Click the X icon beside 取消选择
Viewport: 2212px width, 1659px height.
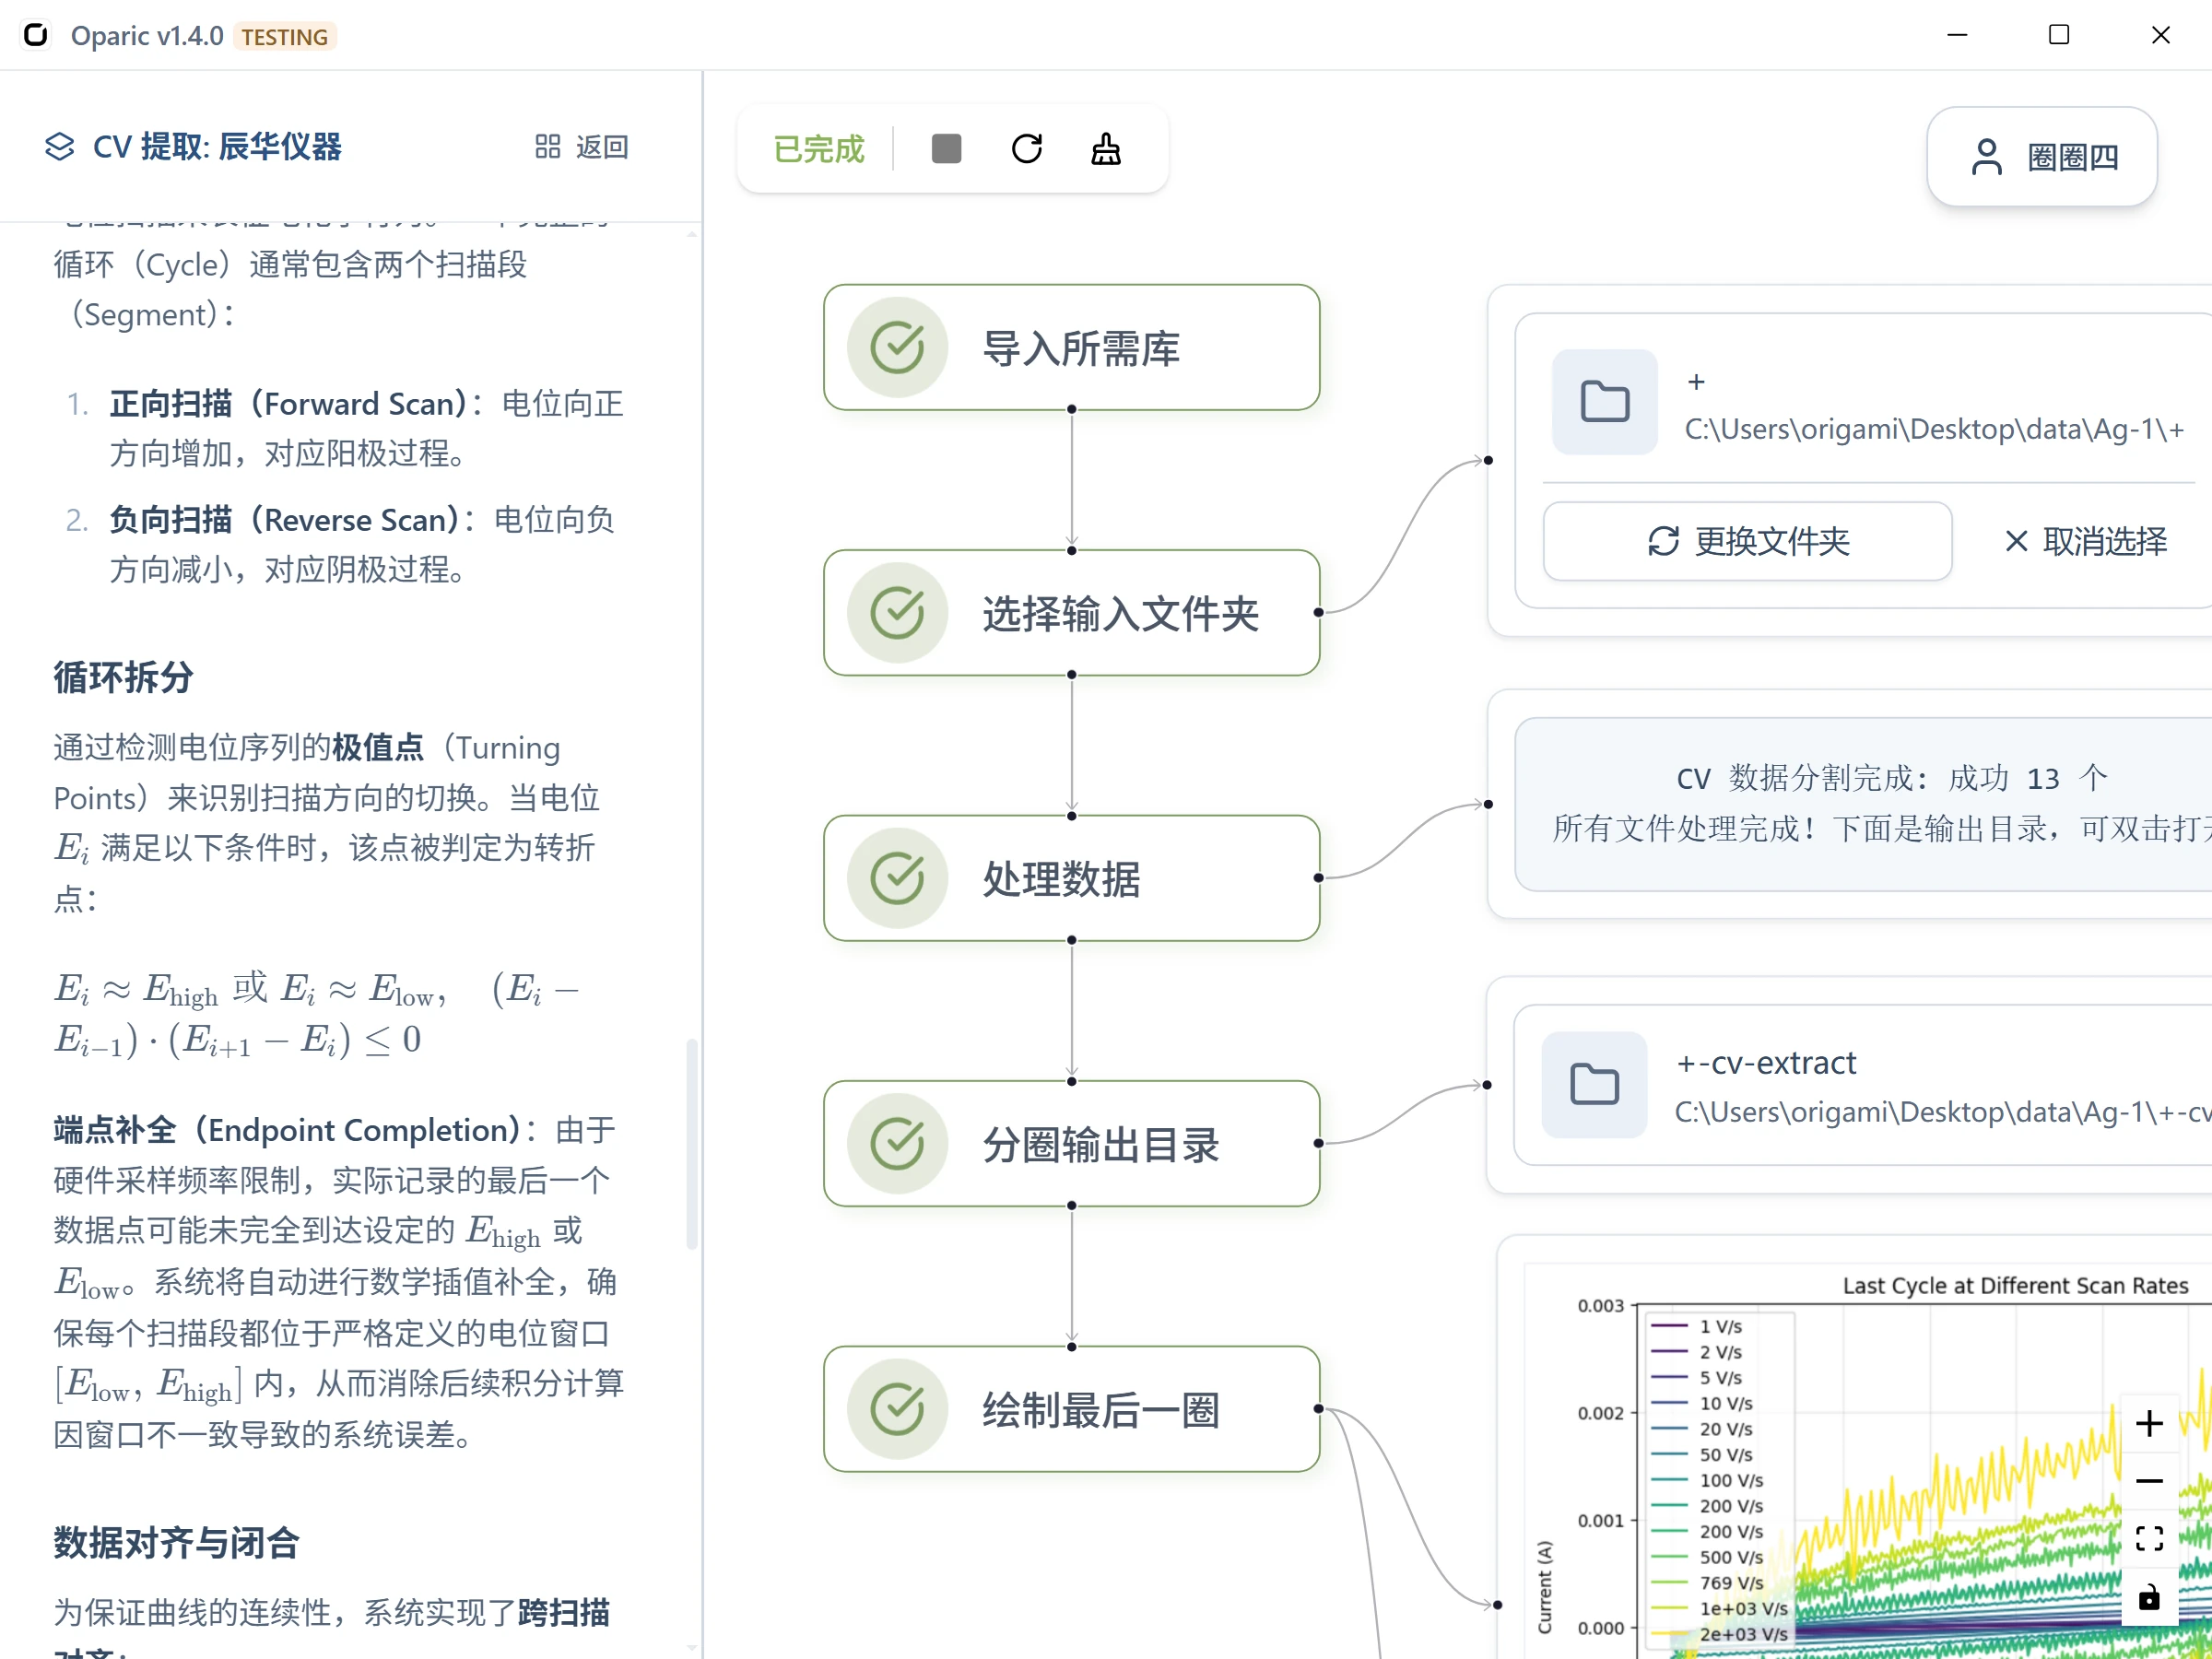tap(2016, 541)
